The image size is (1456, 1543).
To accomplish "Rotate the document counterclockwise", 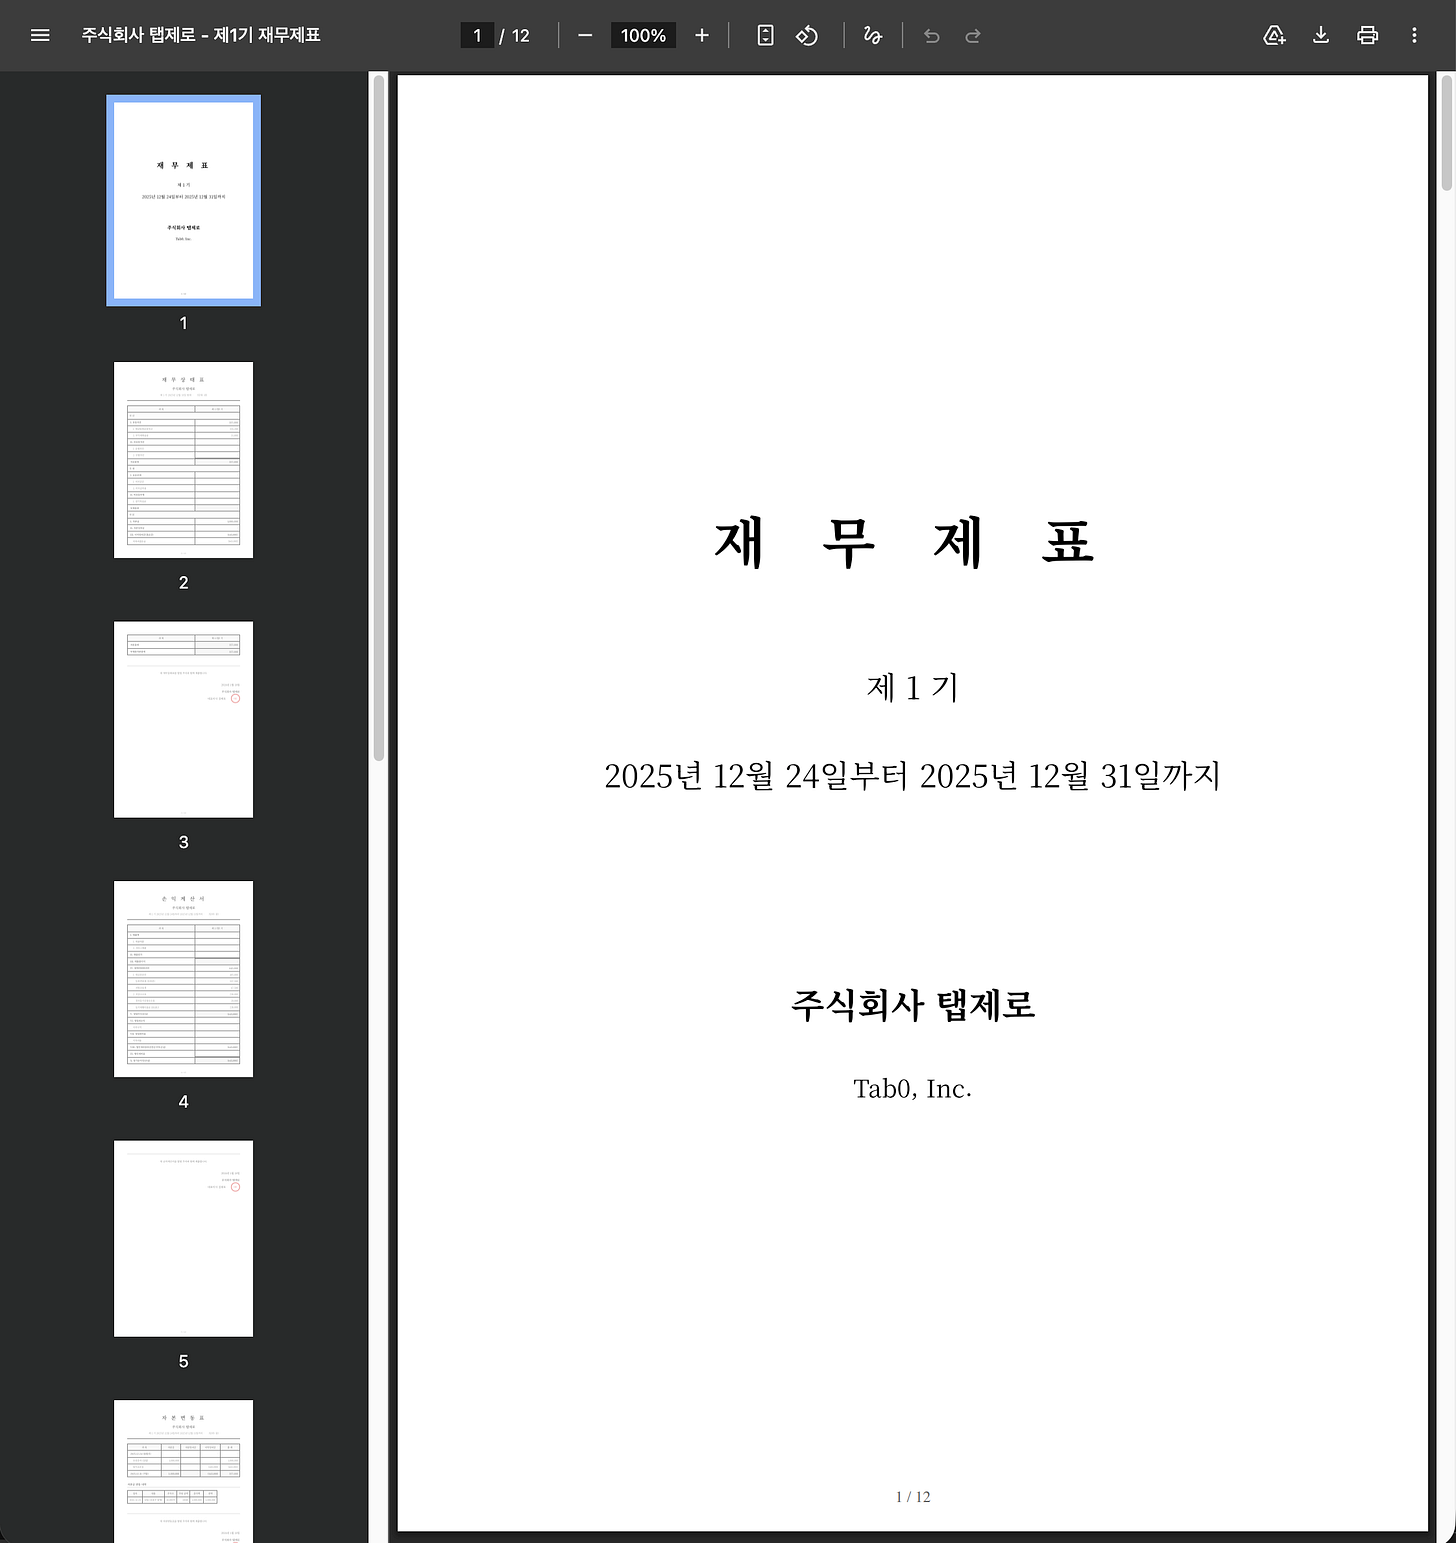I will tap(807, 35).
